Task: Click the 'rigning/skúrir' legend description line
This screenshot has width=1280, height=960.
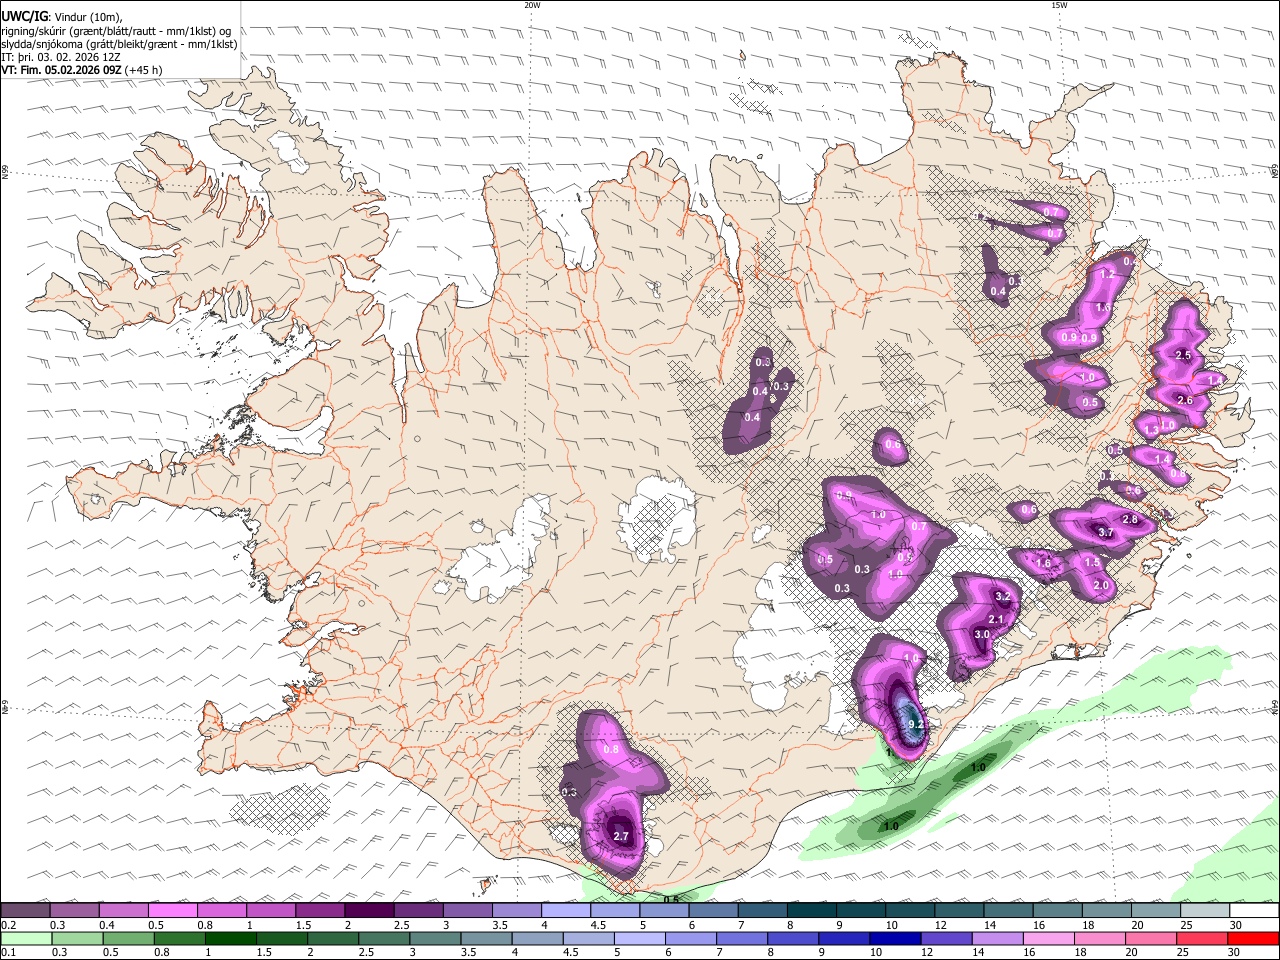Action: (116, 30)
